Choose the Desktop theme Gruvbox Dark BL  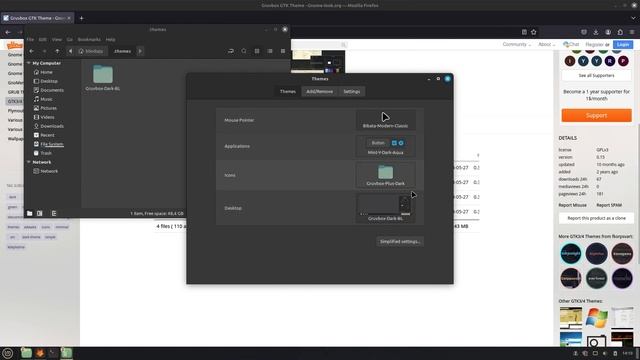385,208
